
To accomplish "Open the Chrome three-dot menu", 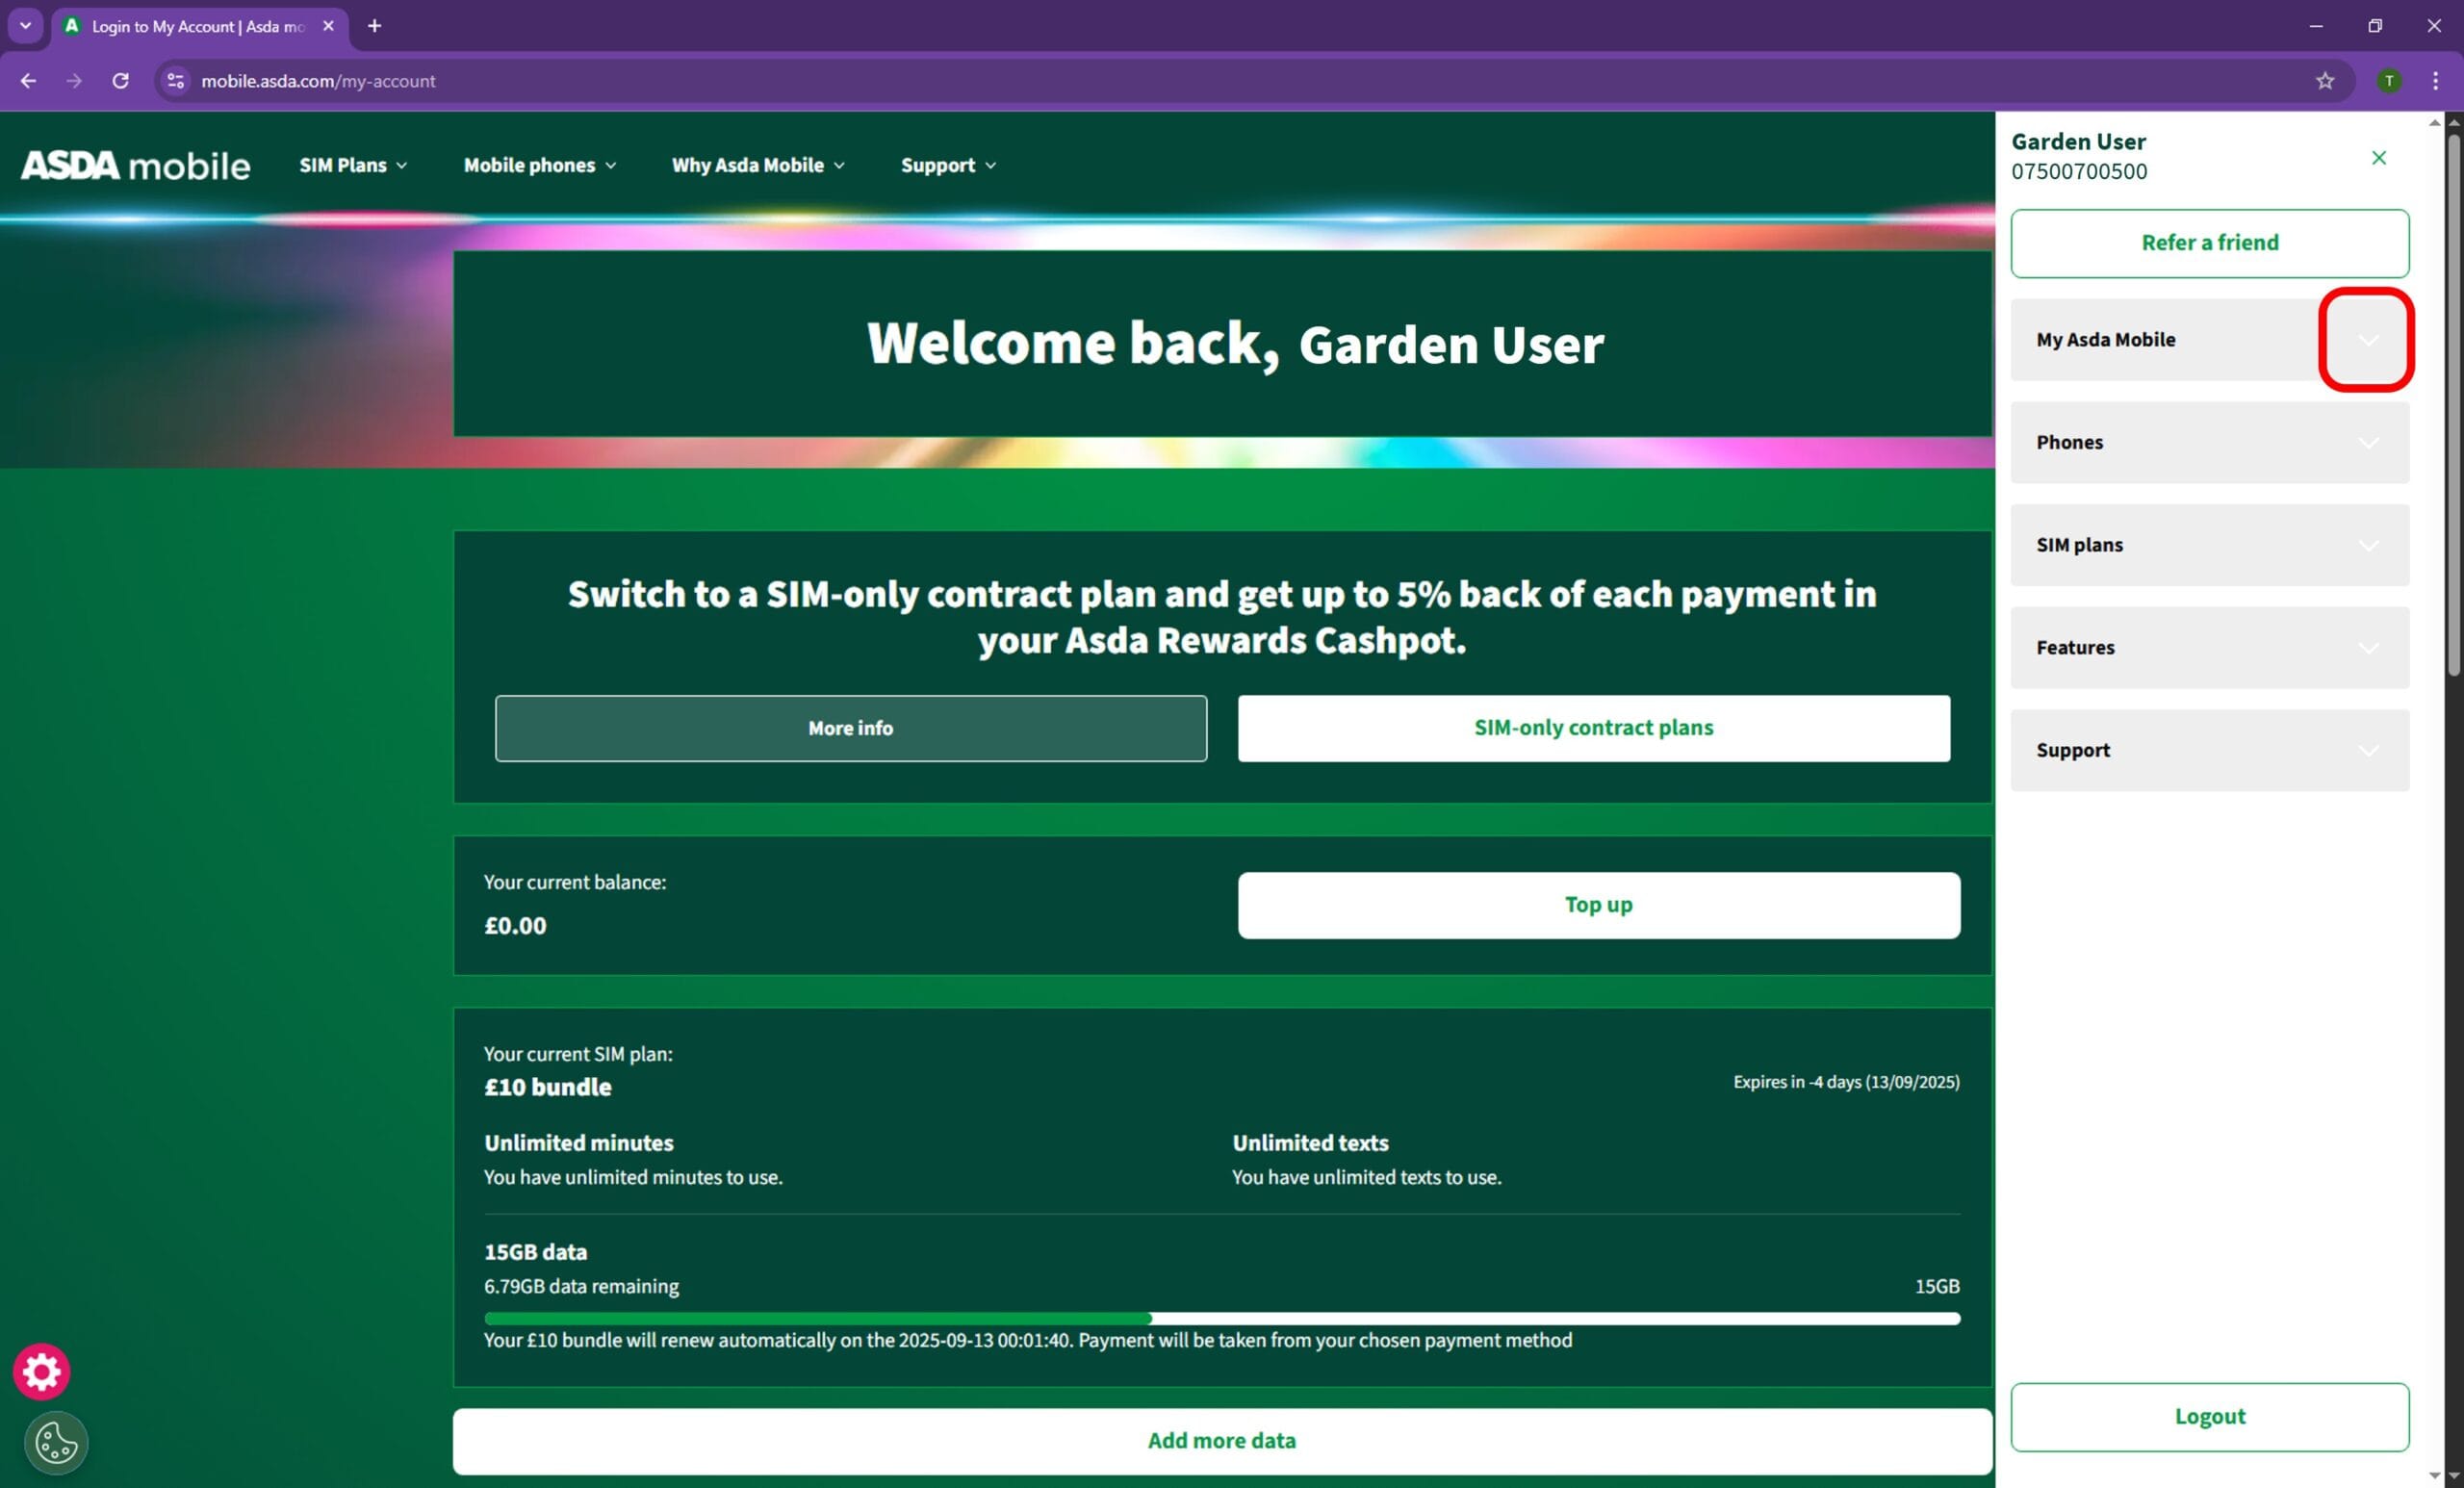I will click(x=2434, y=81).
